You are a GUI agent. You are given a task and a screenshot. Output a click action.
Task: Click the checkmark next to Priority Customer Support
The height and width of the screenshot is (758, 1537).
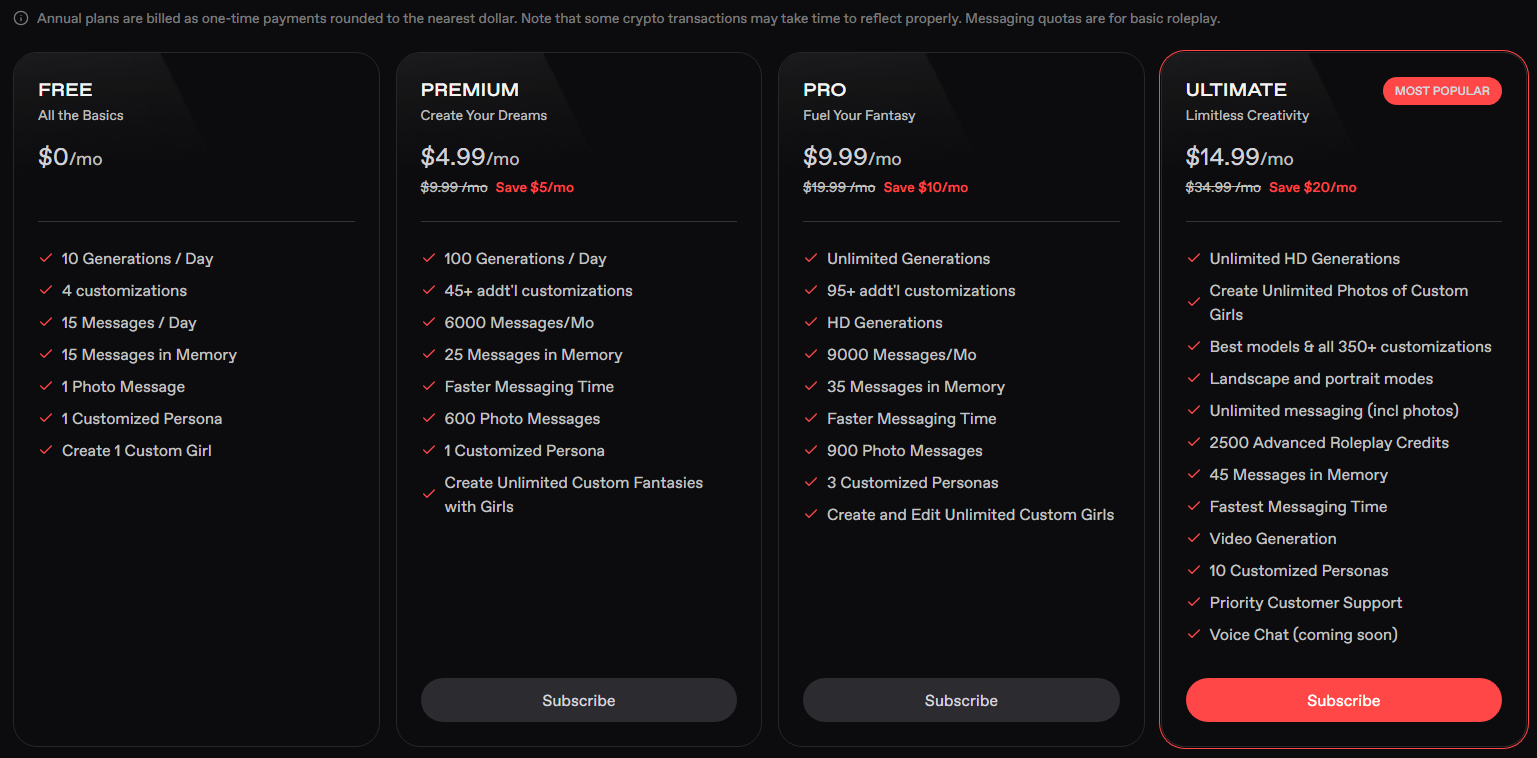(1193, 602)
